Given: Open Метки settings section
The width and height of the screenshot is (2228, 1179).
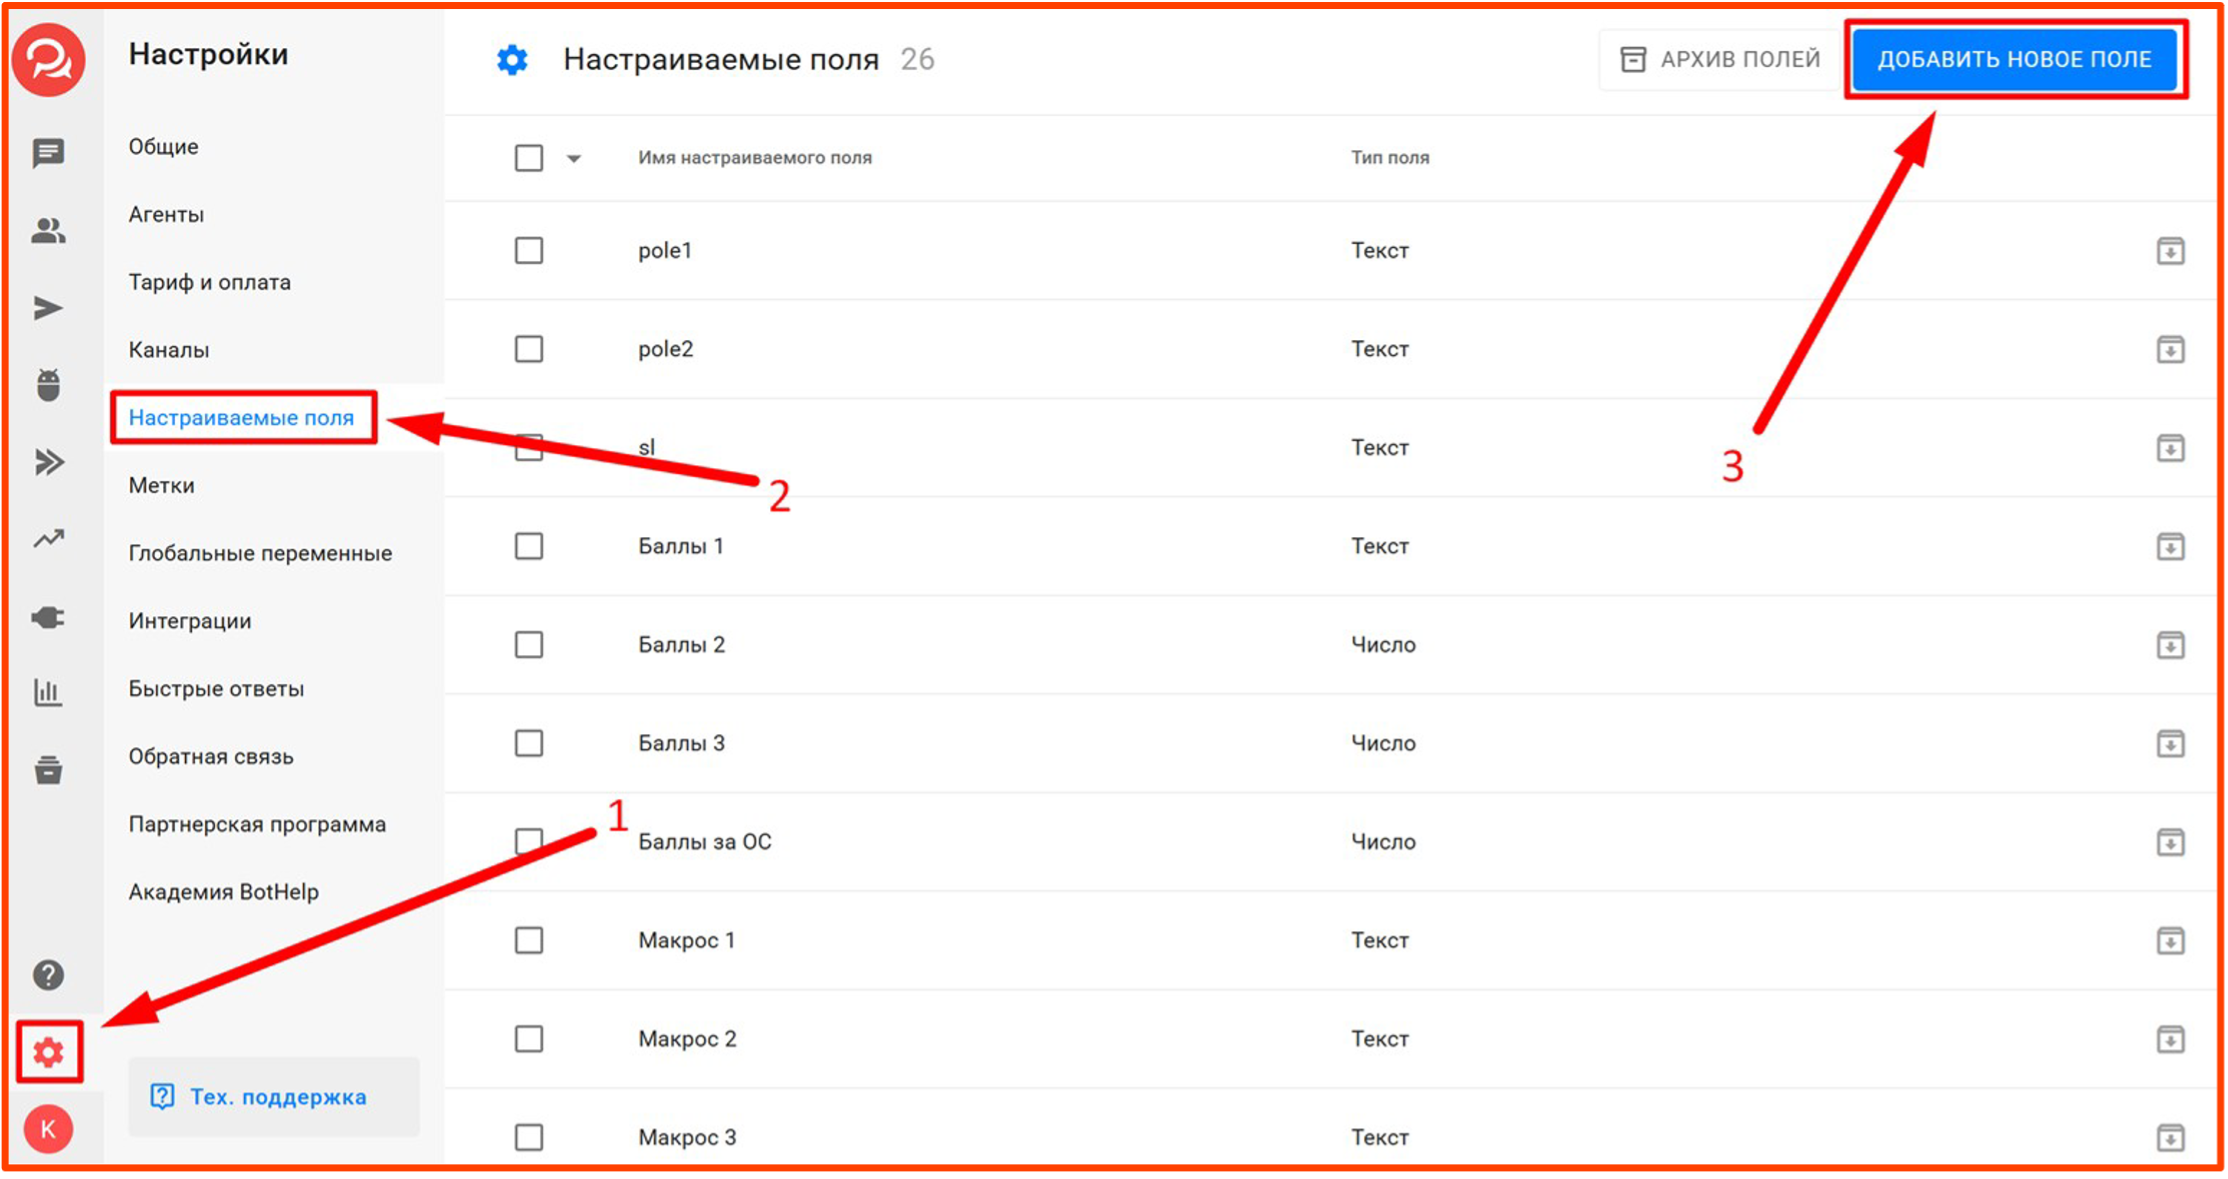Looking at the screenshot, I should pyautogui.click(x=162, y=486).
